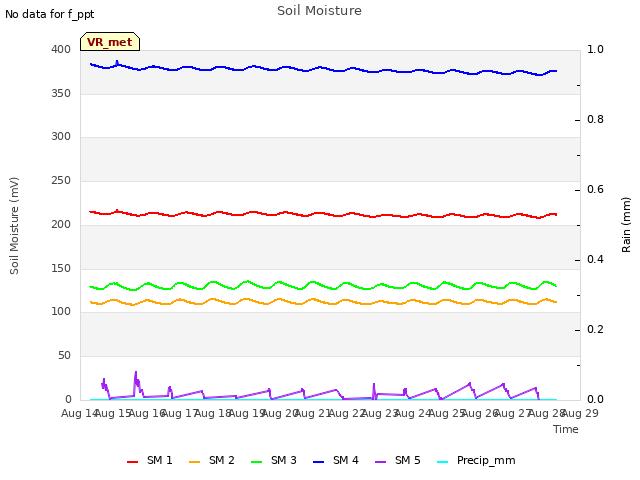Screen dimensions: 640x480
Task: Click the 0.4 tick on rain axis
Action: pyautogui.click(x=595, y=260)
